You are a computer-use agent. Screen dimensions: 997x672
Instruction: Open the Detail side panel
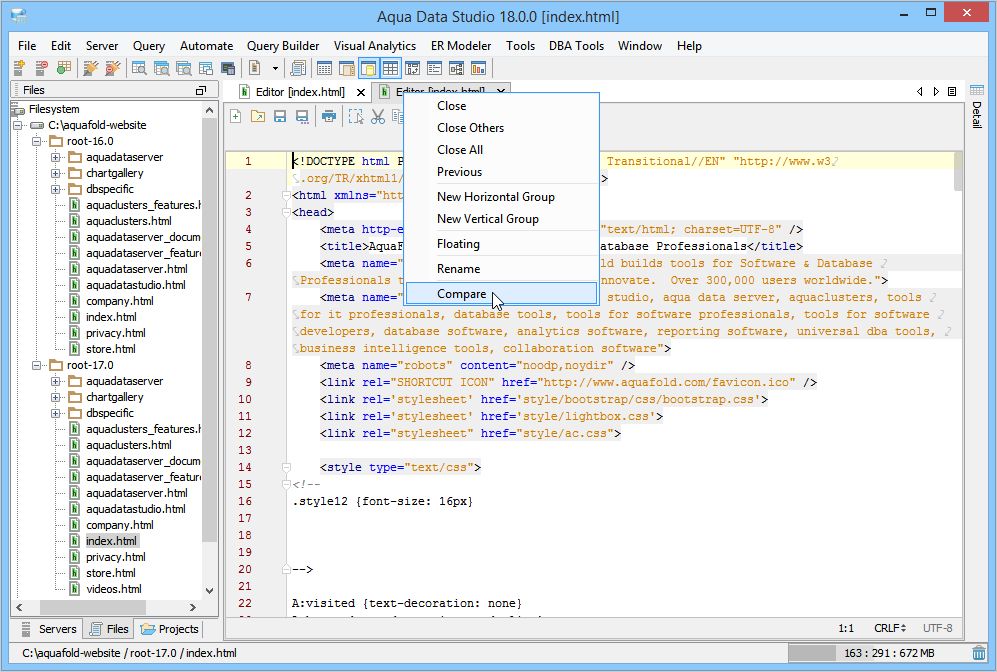tap(977, 106)
